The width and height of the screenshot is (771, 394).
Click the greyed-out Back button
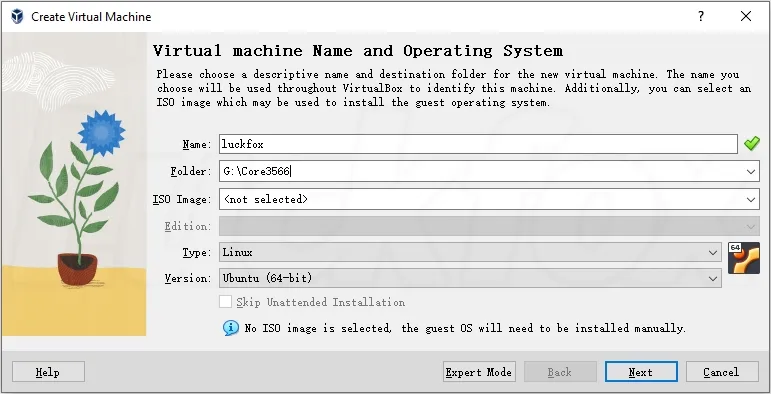click(x=560, y=372)
